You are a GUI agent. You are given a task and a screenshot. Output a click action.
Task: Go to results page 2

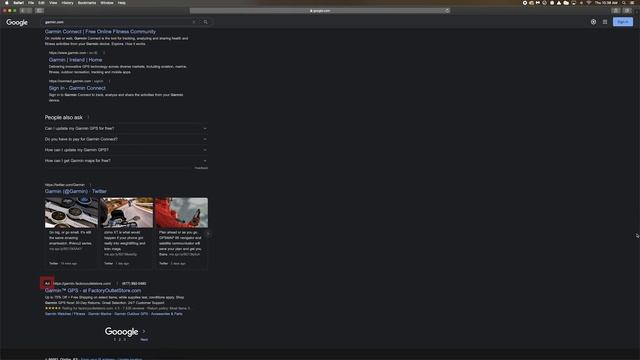[x=120, y=340]
